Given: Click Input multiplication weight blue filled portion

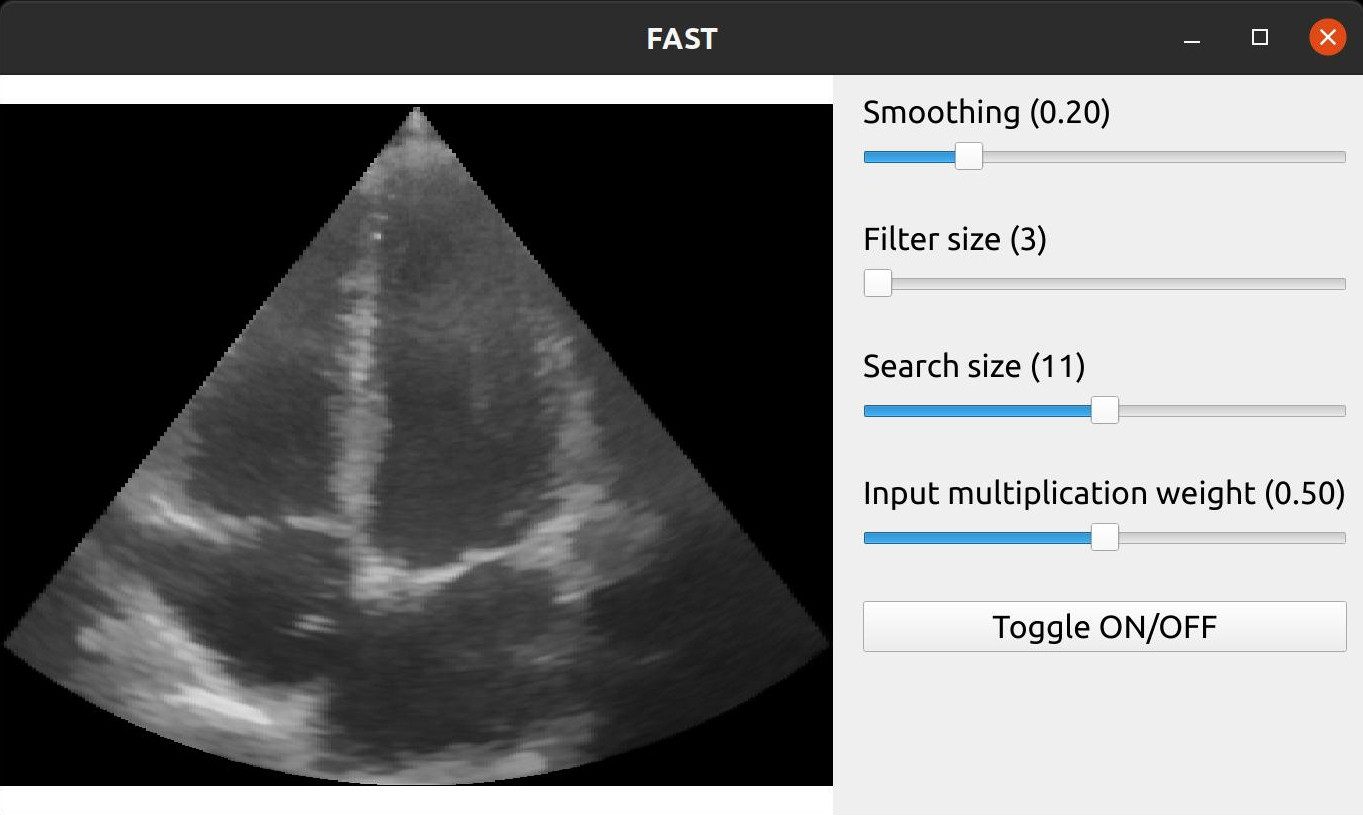Looking at the screenshot, I should [980, 538].
